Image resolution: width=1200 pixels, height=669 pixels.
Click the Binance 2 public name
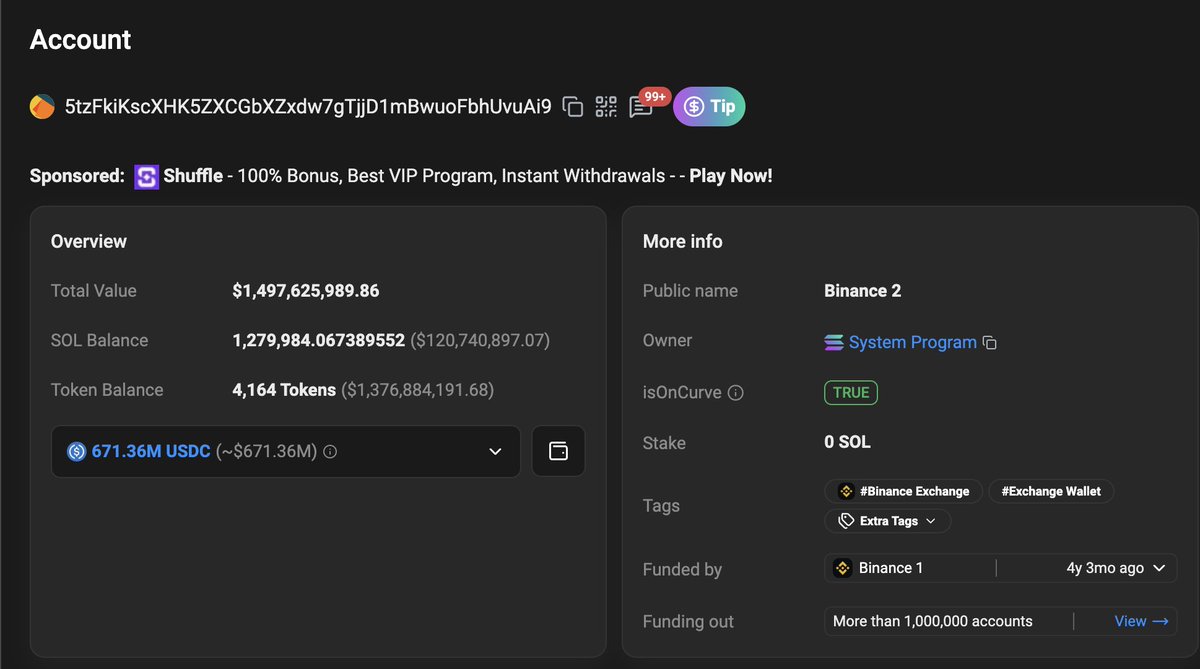tap(863, 291)
